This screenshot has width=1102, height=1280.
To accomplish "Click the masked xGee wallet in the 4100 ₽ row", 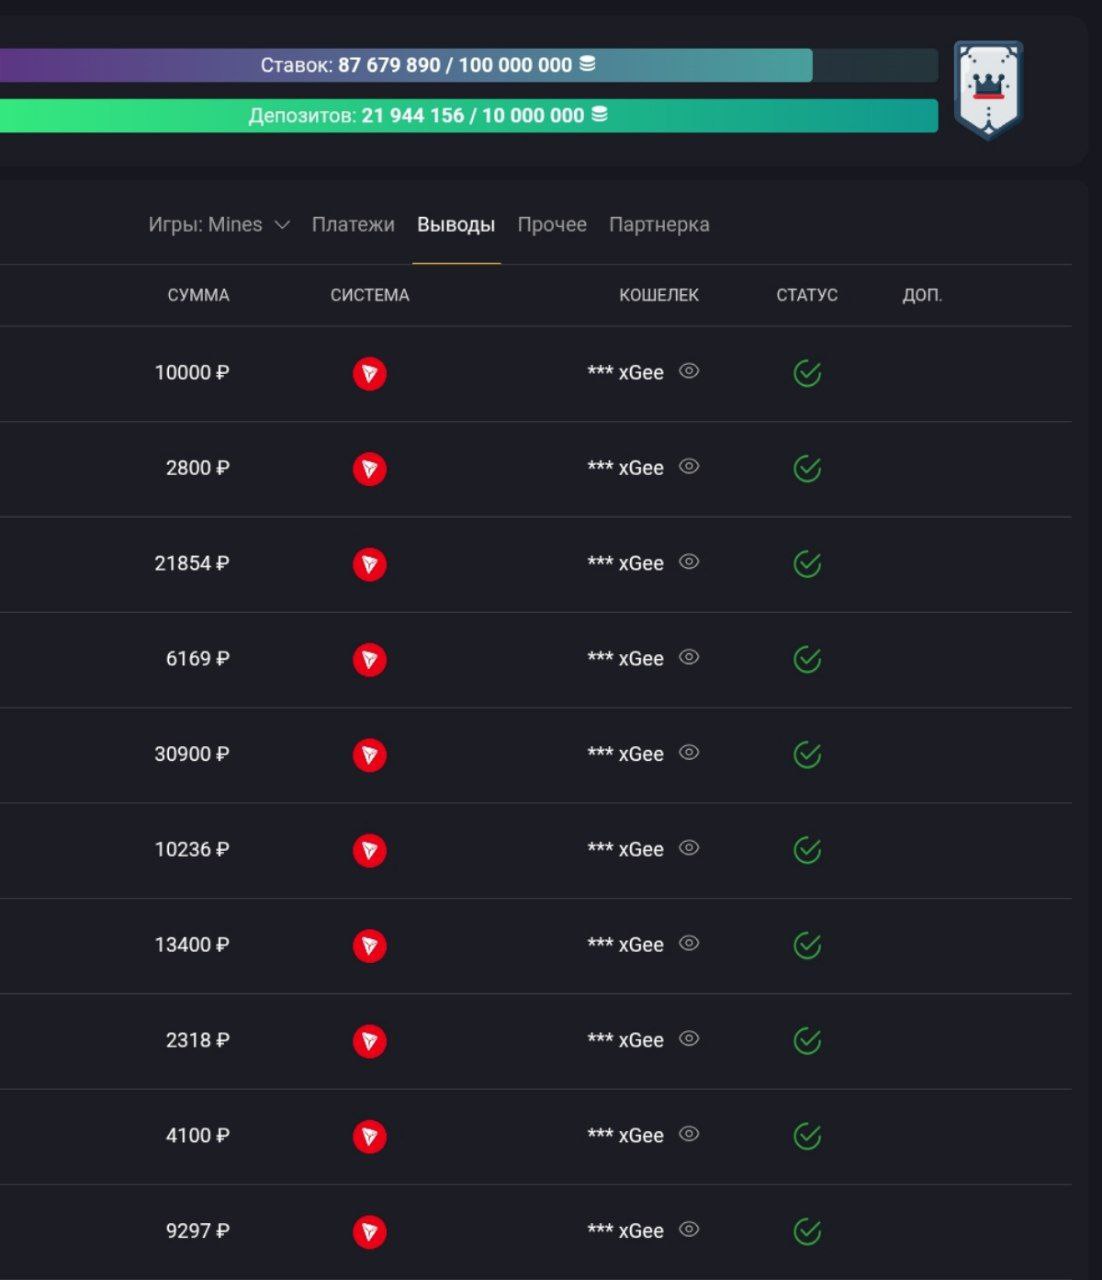I will [x=625, y=1136].
